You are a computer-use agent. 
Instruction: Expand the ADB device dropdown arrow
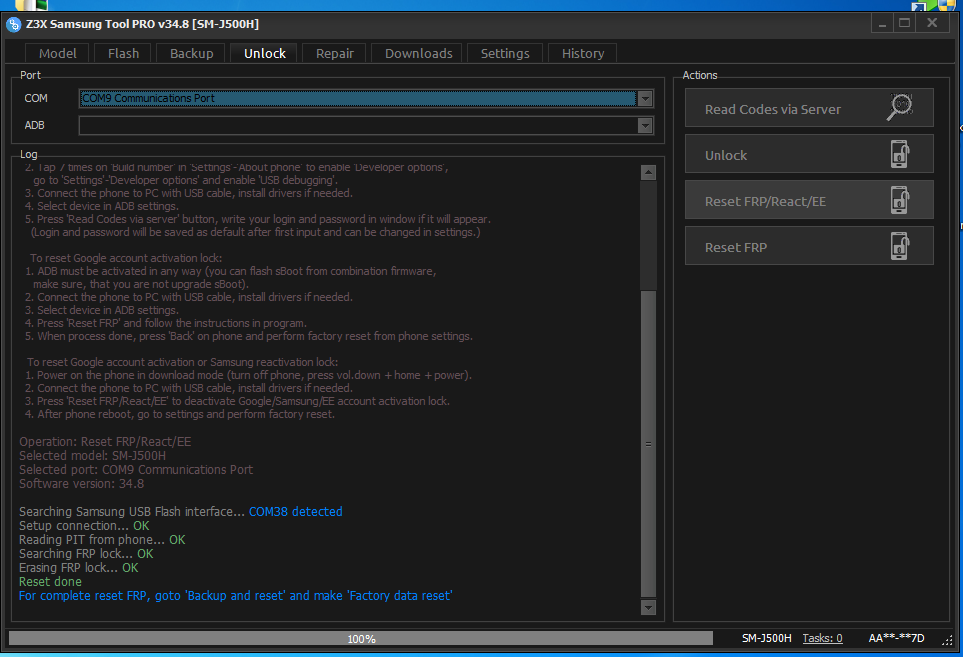pos(645,125)
